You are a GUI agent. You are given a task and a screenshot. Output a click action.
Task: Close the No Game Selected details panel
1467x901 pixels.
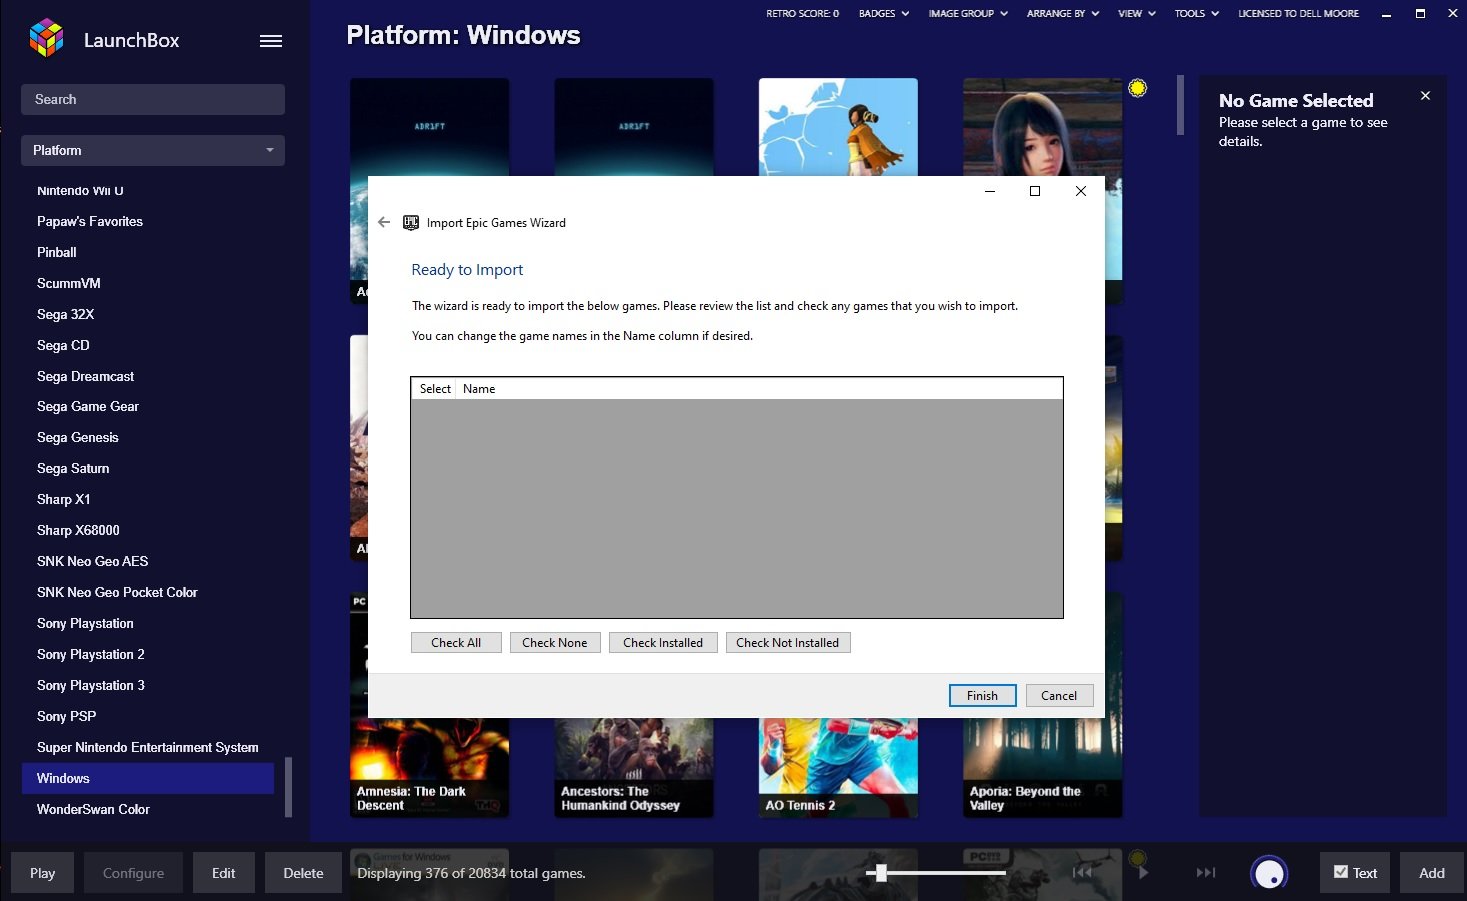[1425, 96]
